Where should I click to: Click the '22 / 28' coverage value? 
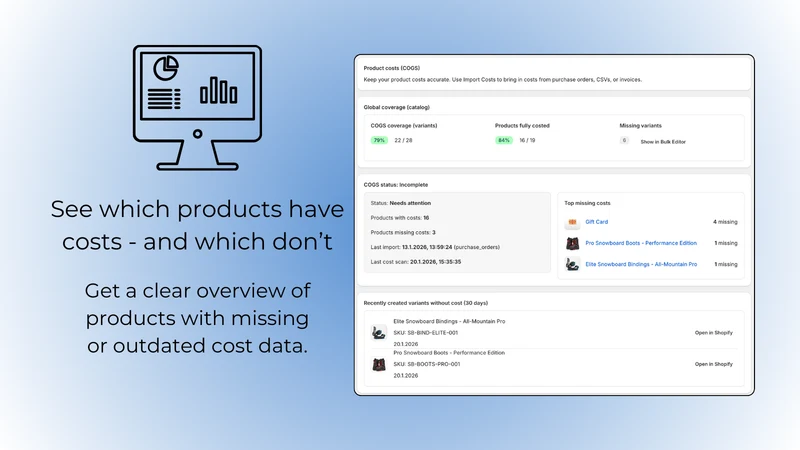click(x=403, y=140)
